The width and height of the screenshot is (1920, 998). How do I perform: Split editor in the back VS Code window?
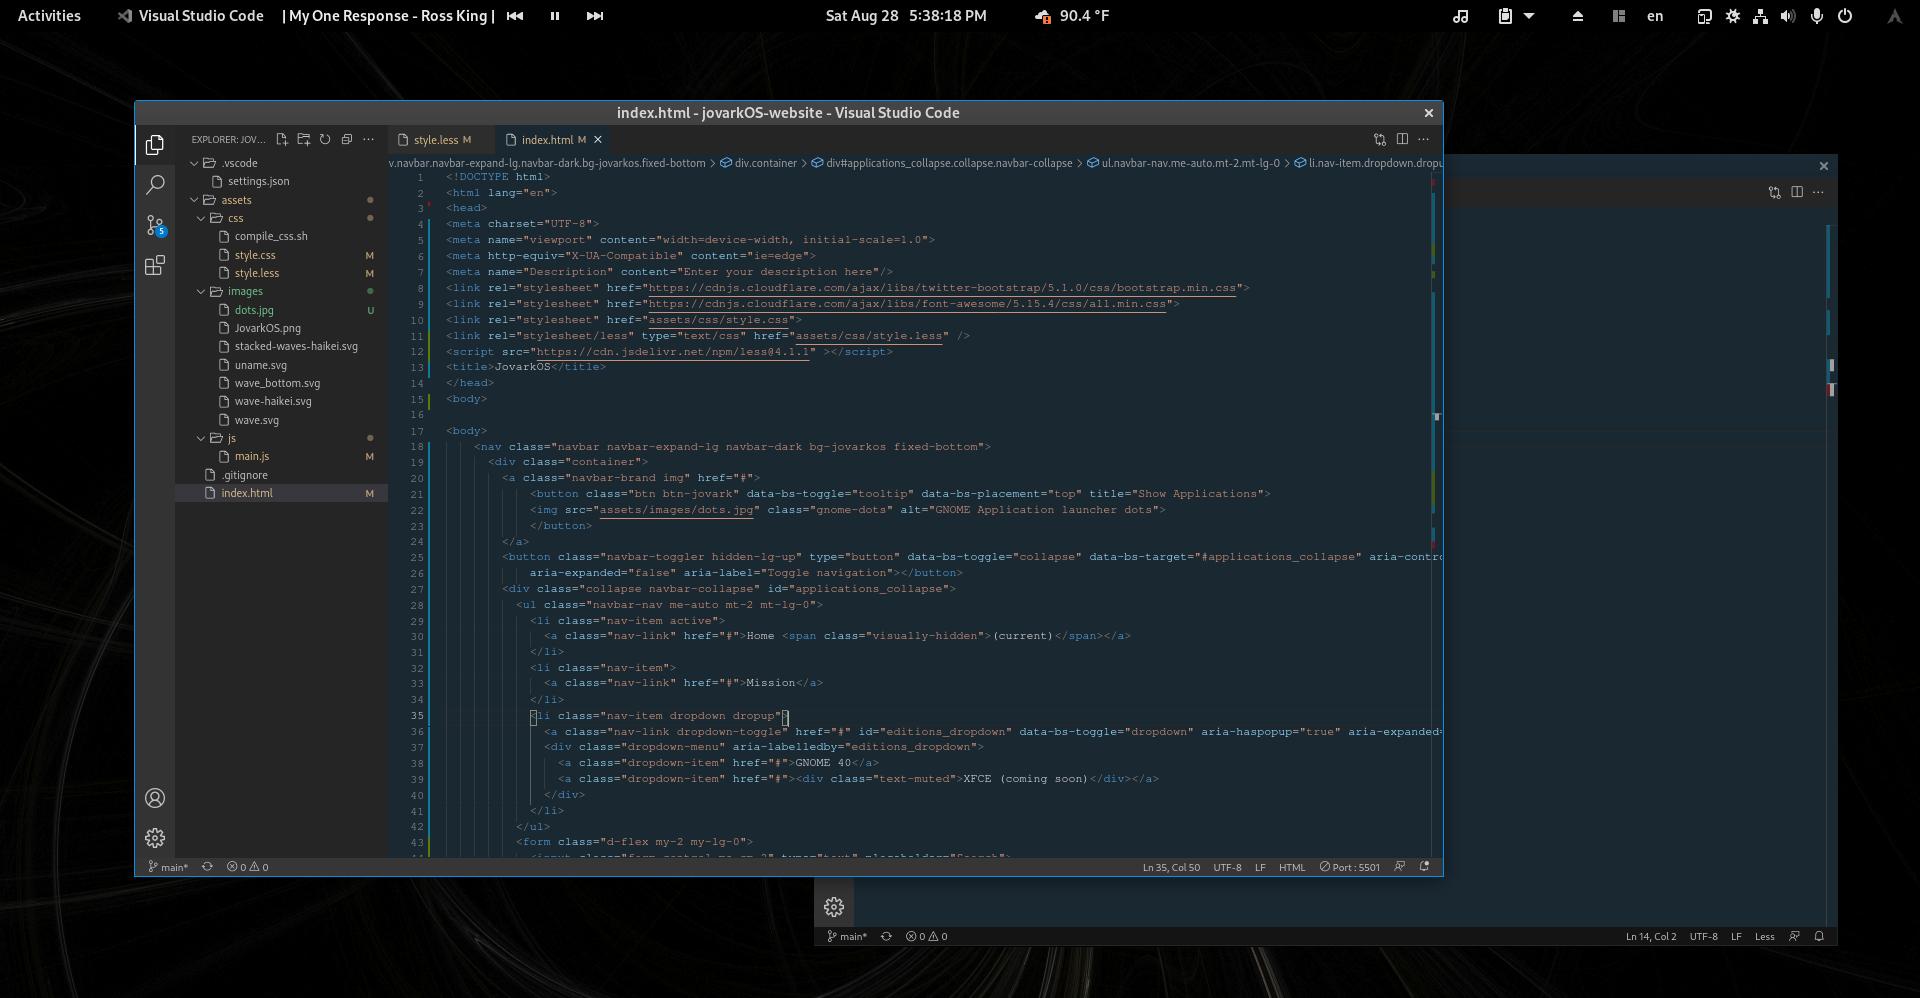pyautogui.click(x=1797, y=192)
